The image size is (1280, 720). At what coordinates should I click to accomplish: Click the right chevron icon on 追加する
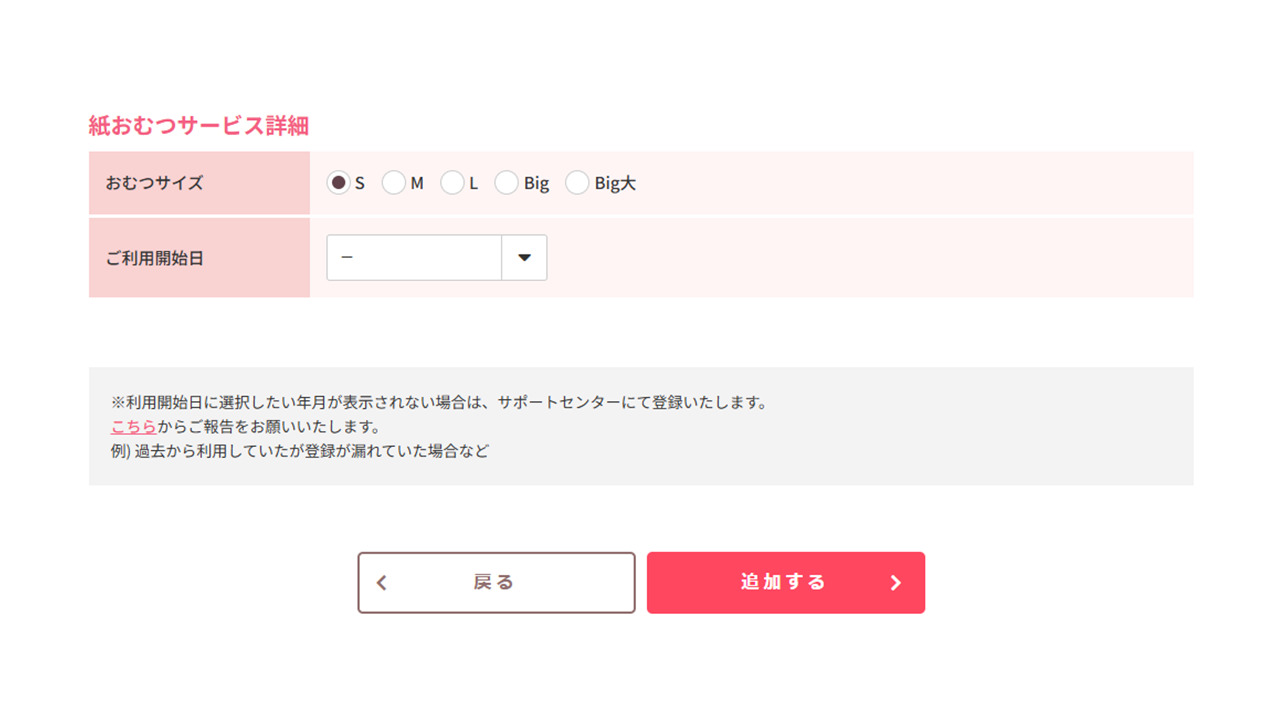coord(896,583)
